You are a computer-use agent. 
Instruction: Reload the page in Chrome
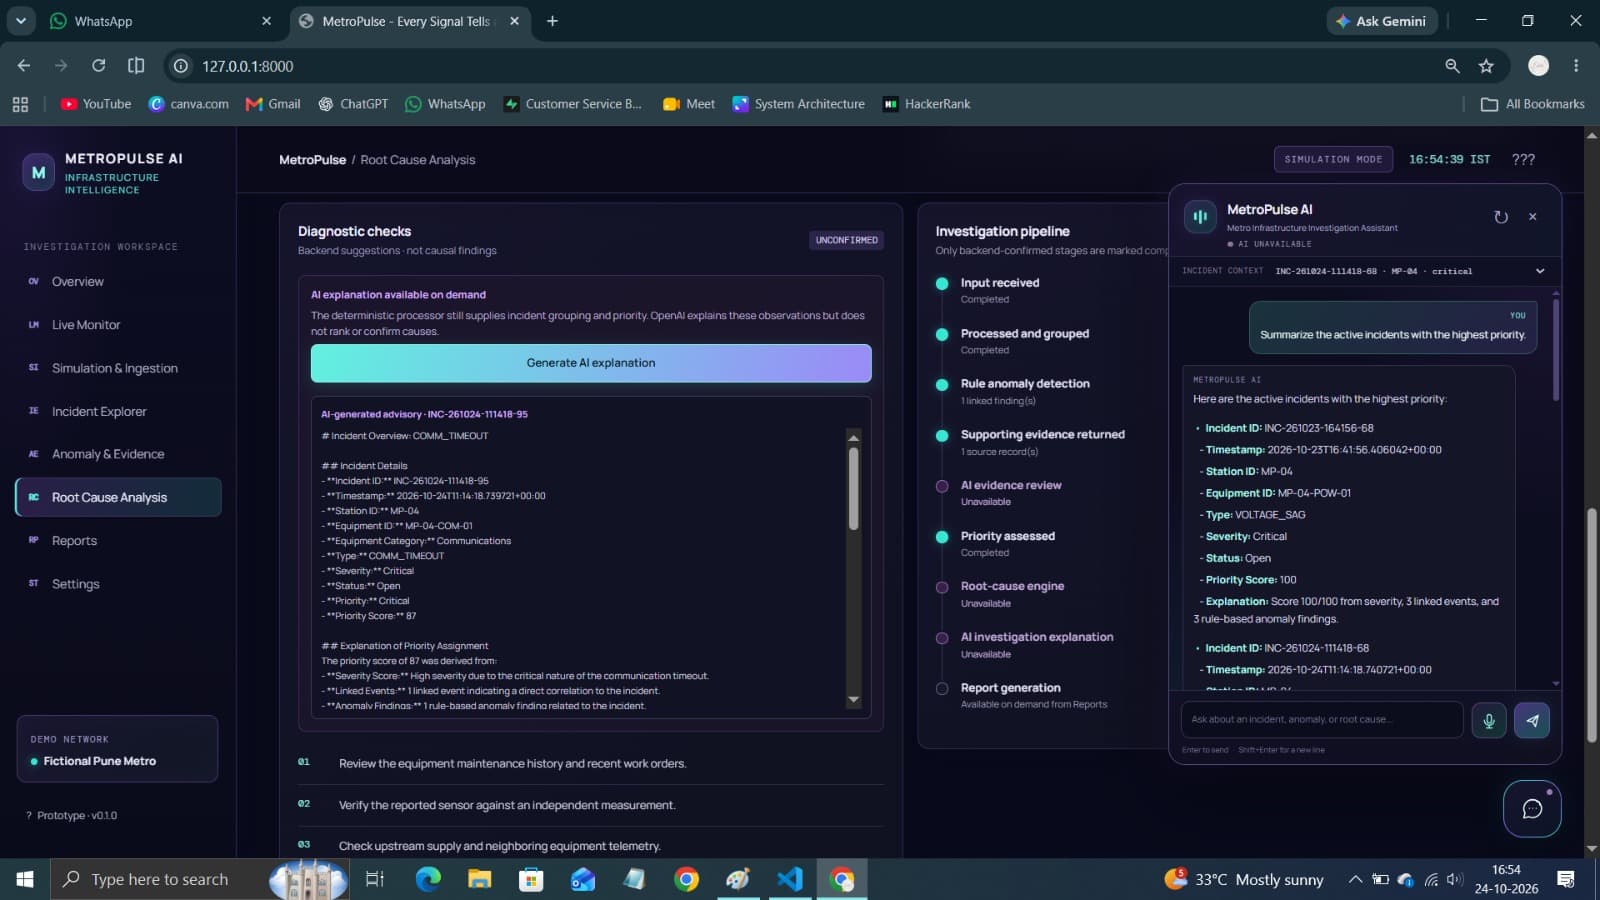point(98,66)
